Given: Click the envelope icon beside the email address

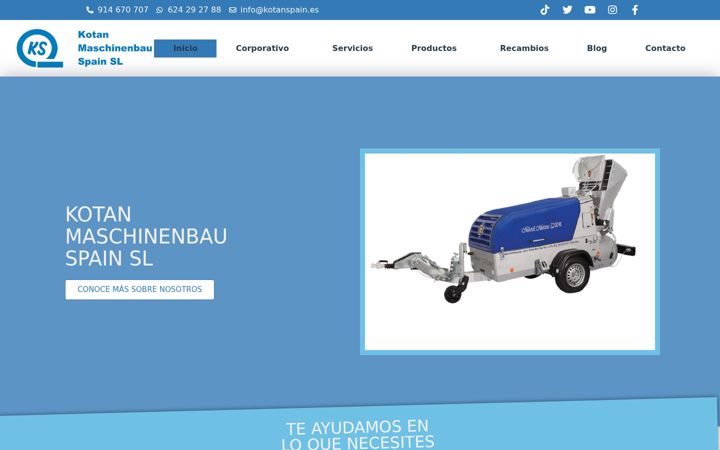Looking at the screenshot, I should point(233,10).
